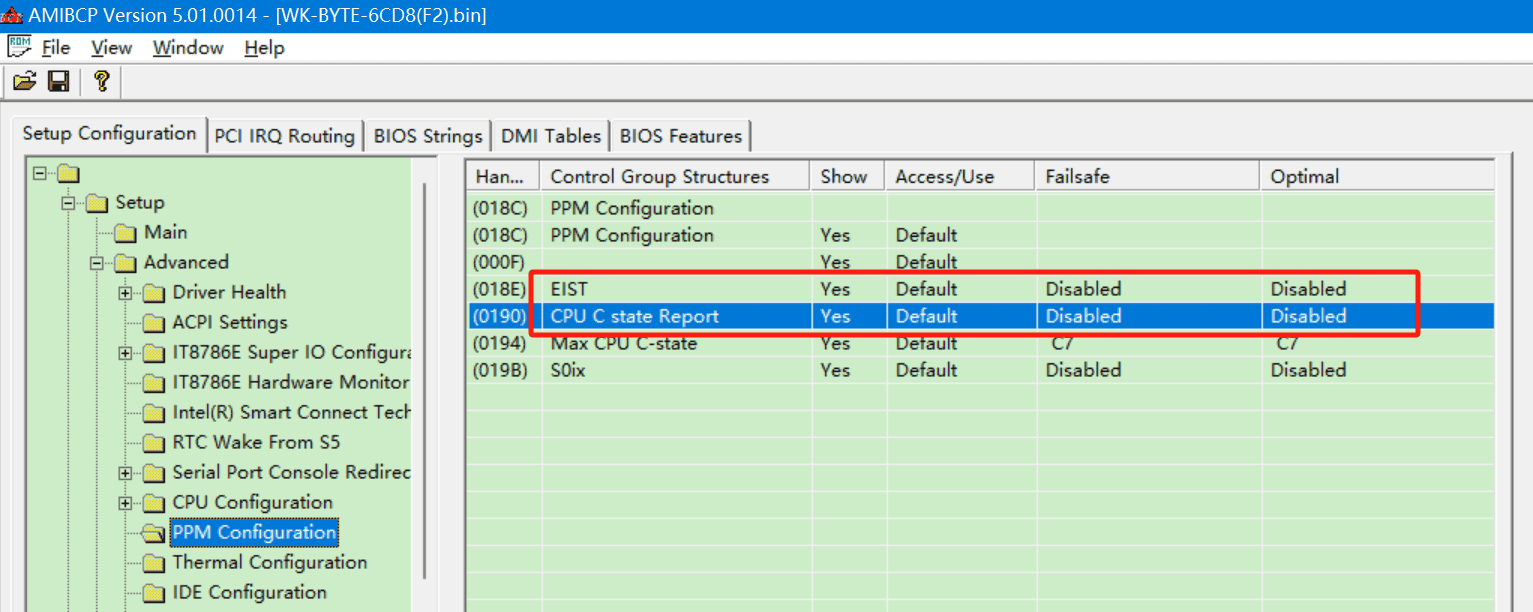Expand the CPU Configuration tree node
1533x612 pixels.
tap(125, 503)
